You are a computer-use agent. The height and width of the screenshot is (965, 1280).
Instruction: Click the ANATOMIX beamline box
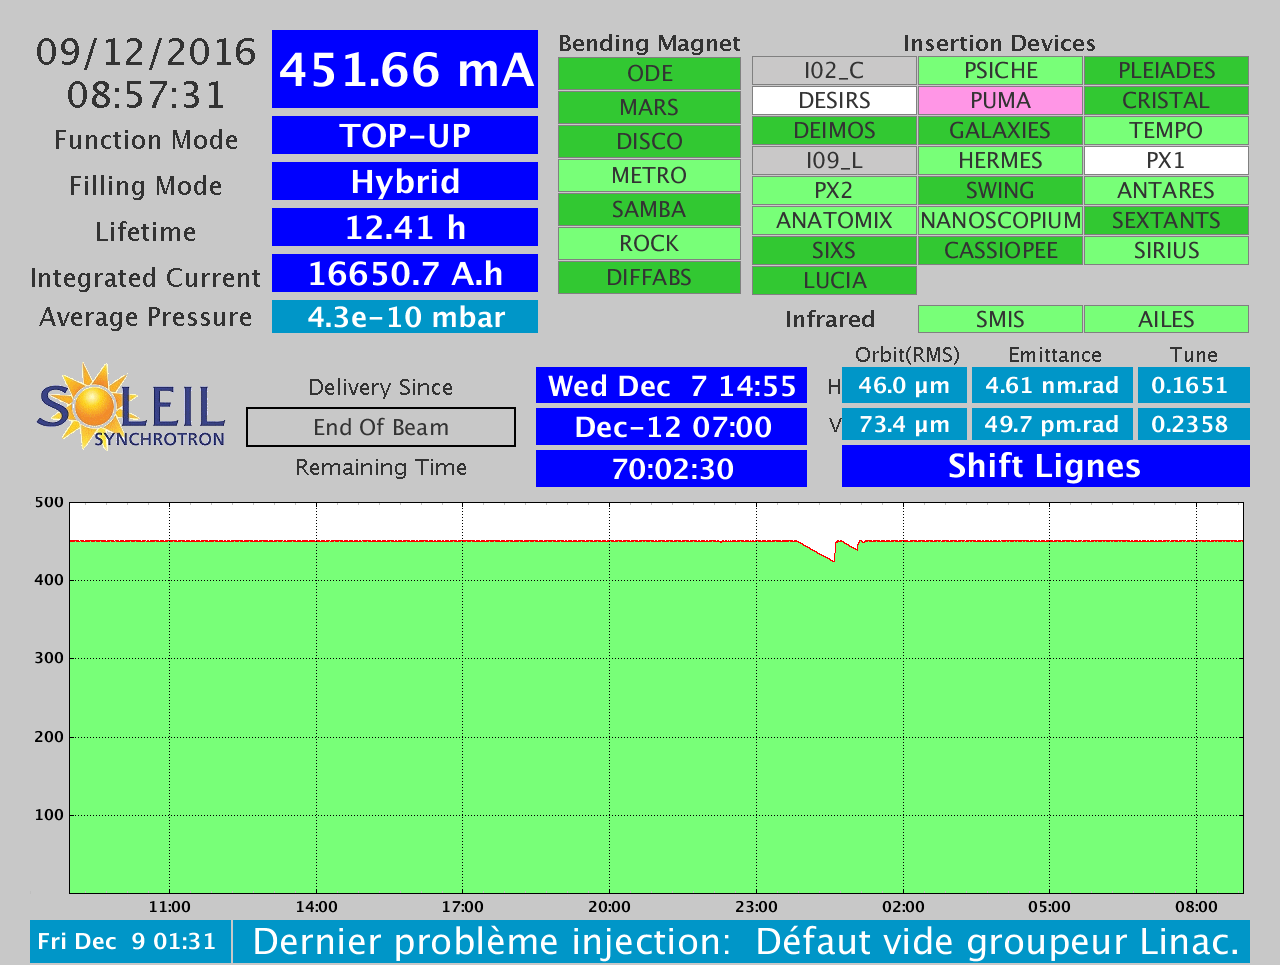click(834, 221)
